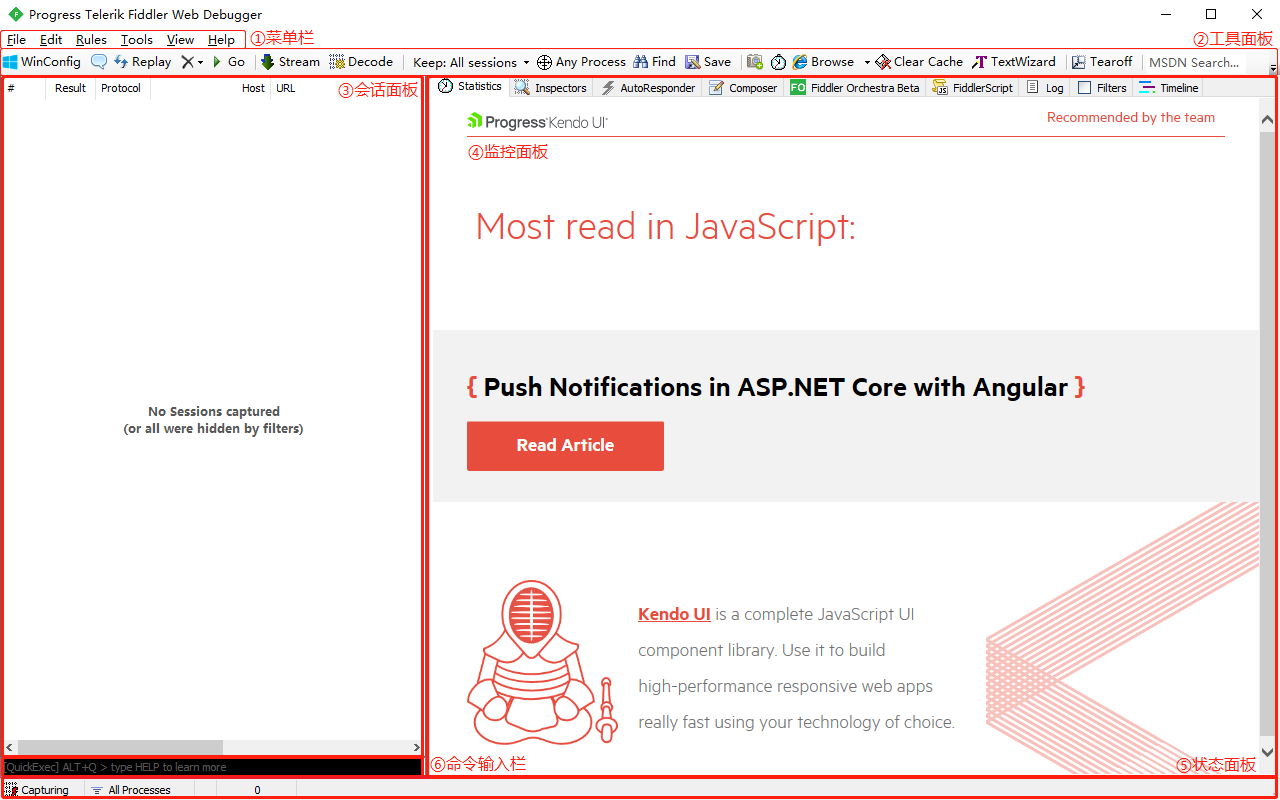This screenshot has width=1280, height=800.
Task: Open WinConfig from the toolbar
Action: pyautogui.click(x=42, y=62)
